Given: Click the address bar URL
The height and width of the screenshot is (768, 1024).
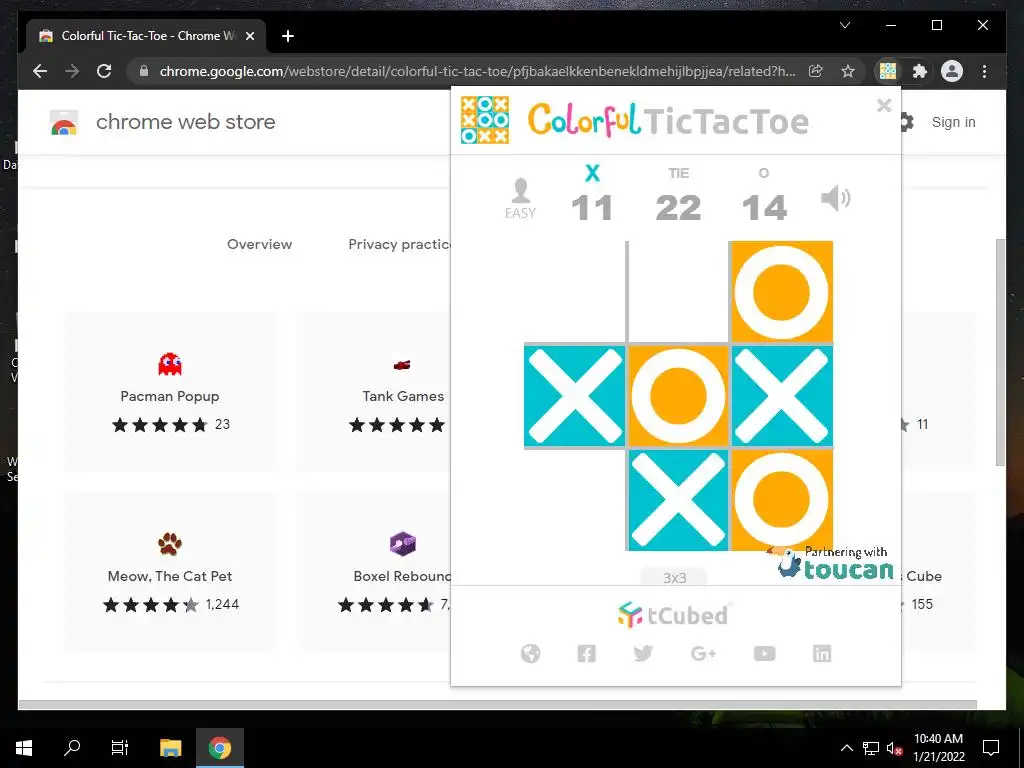Looking at the screenshot, I should tap(477, 71).
